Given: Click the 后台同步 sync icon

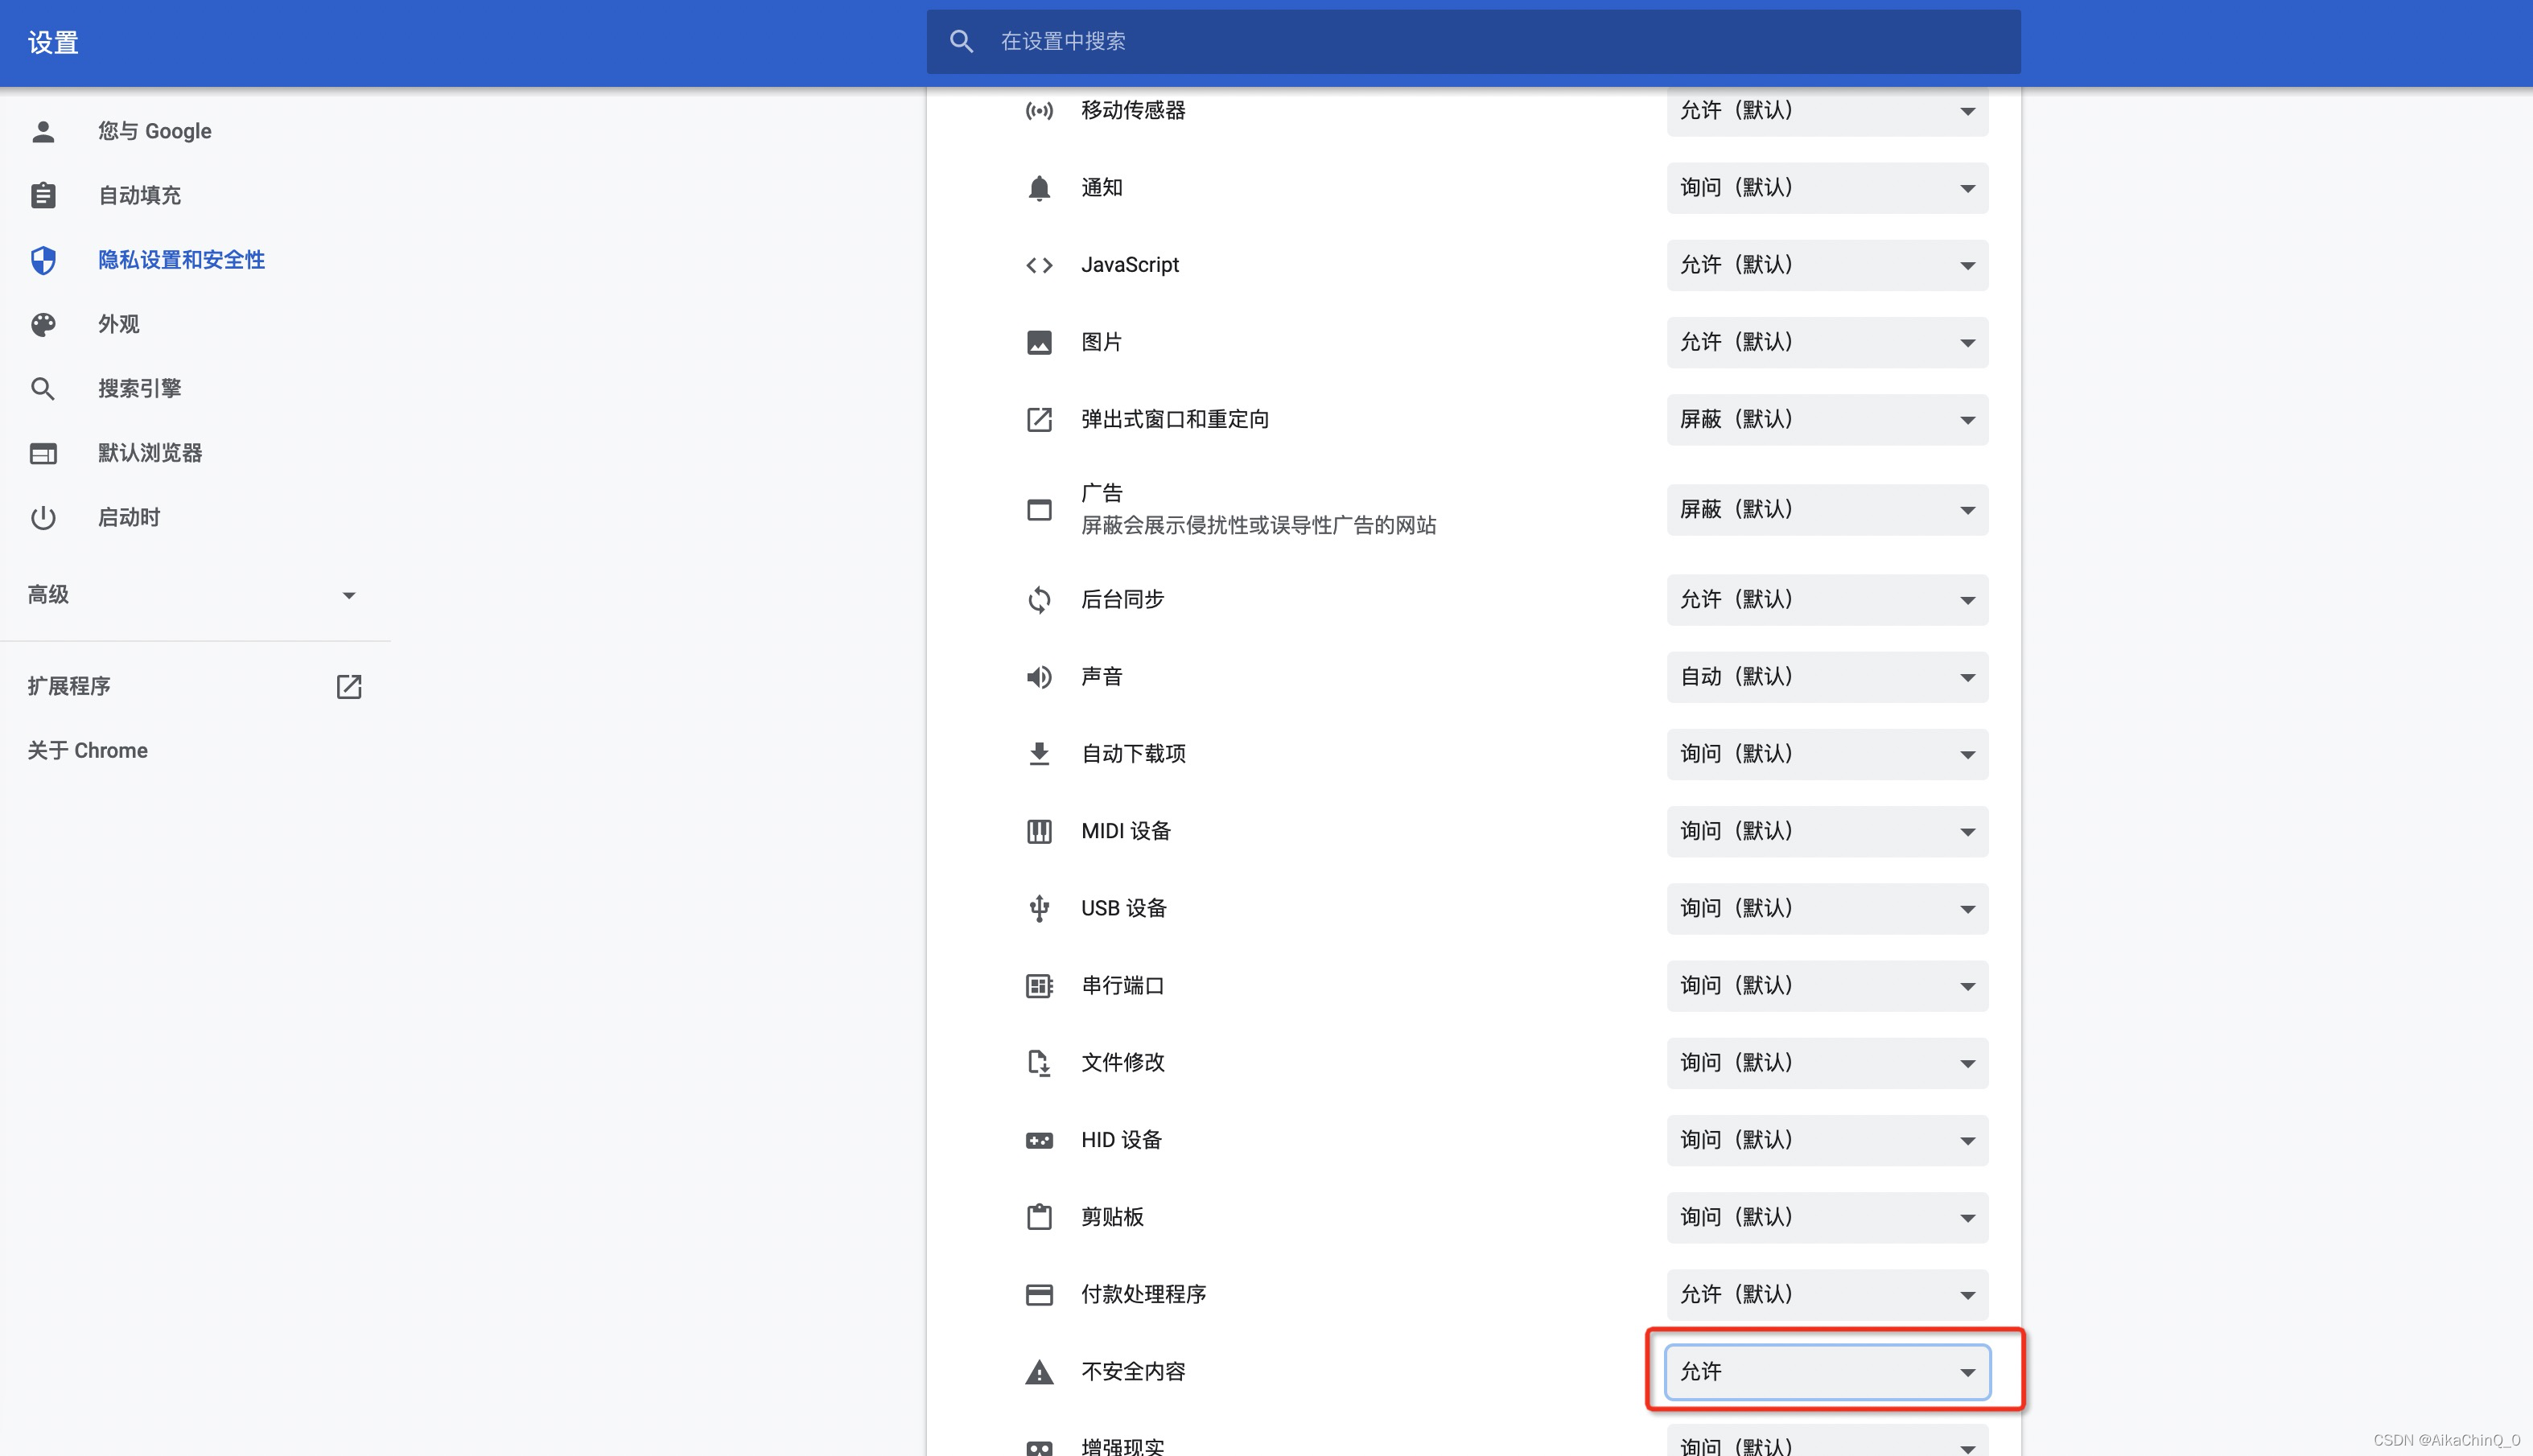Looking at the screenshot, I should [x=1039, y=600].
